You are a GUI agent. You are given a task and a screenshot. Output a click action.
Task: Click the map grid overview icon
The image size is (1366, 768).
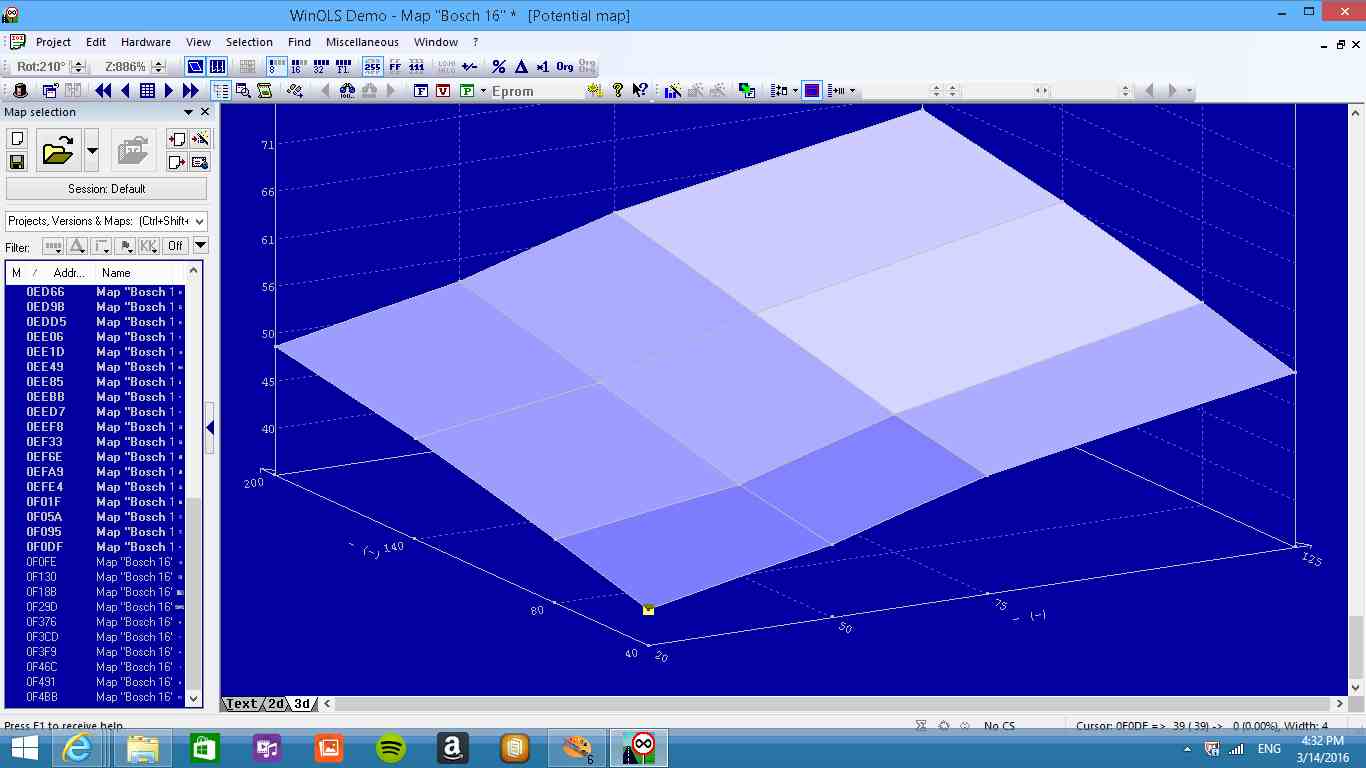click(147, 91)
